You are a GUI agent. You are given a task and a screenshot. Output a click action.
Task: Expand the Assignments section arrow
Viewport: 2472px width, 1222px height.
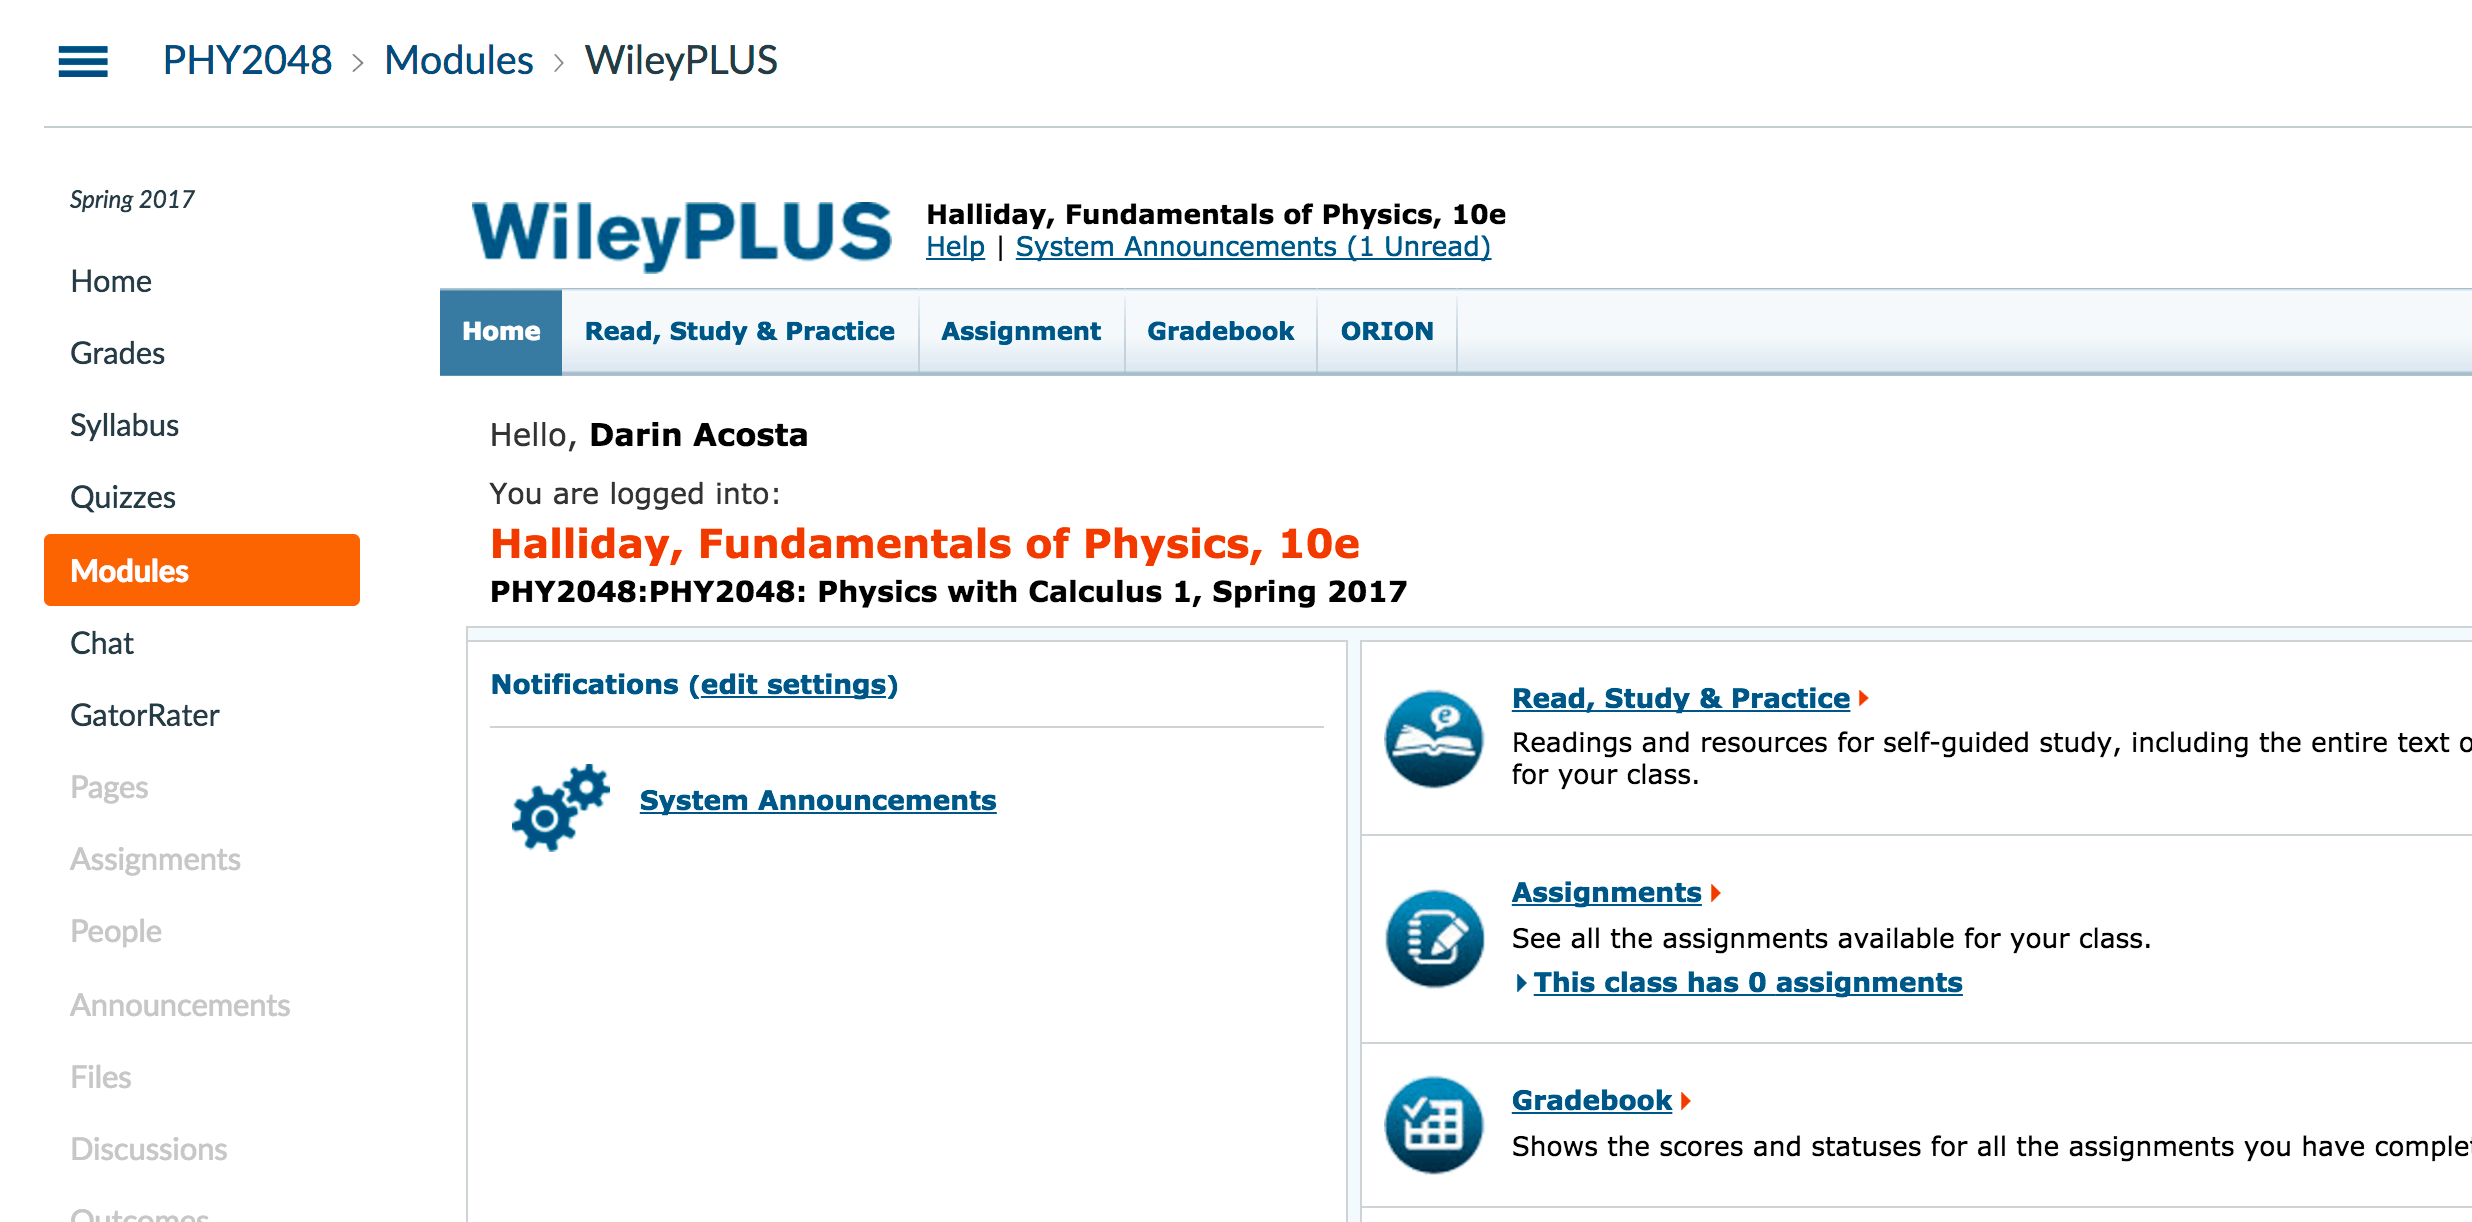(1717, 892)
